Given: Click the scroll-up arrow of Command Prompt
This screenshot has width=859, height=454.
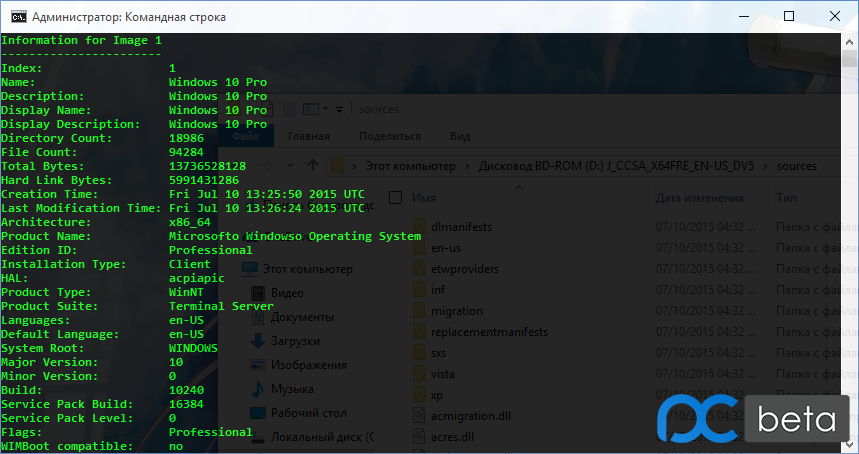Looking at the screenshot, I should 850,42.
